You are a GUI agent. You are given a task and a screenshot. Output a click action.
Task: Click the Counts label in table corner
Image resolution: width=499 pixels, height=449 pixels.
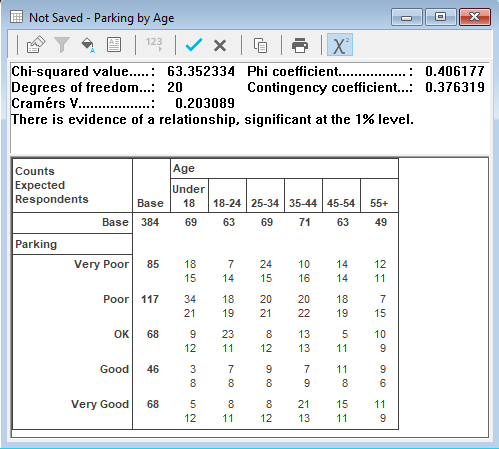[x=35, y=171]
